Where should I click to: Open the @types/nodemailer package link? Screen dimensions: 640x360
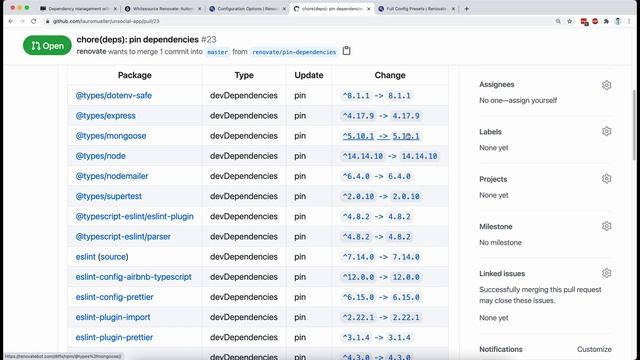112,176
